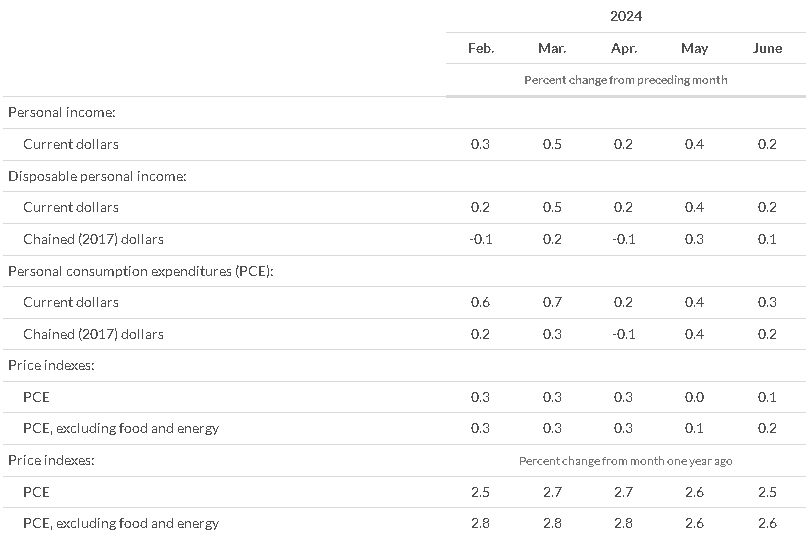Select the June column header
Viewport: 810px width, 539px height.
click(x=767, y=48)
